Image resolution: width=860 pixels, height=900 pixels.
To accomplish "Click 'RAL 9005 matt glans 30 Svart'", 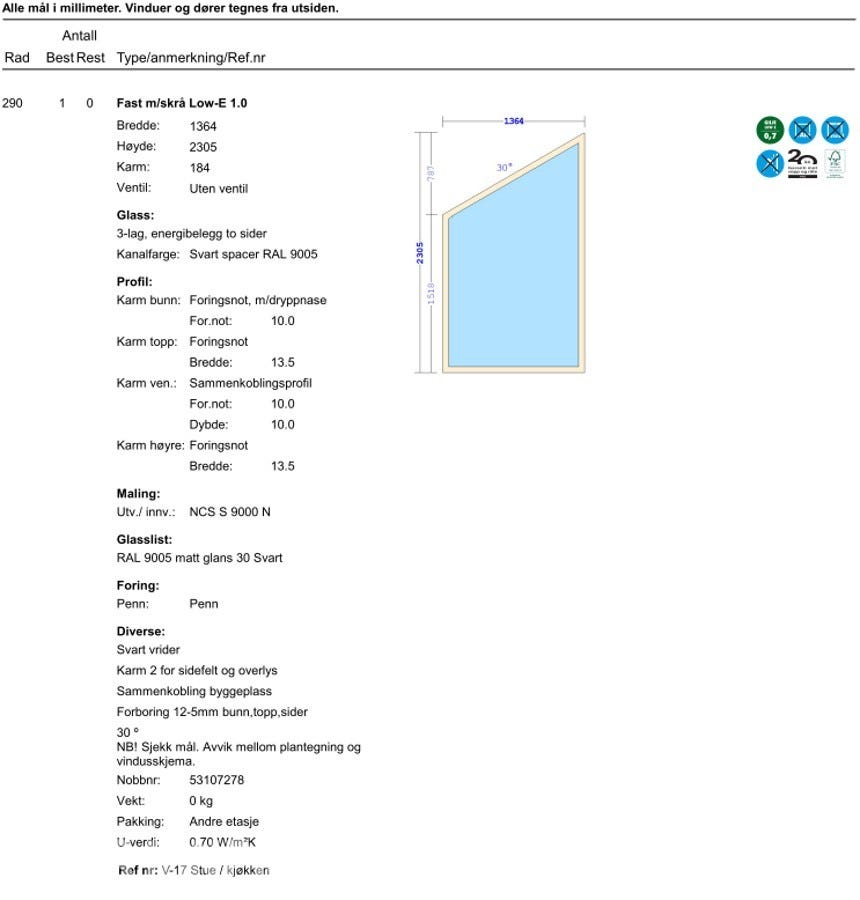I will 199,558.
